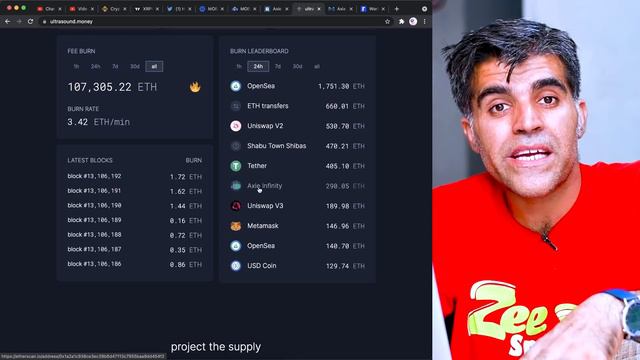Image resolution: width=640 pixels, height=360 pixels.
Task: Open block #13,106,192 link
Action: (x=94, y=176)
